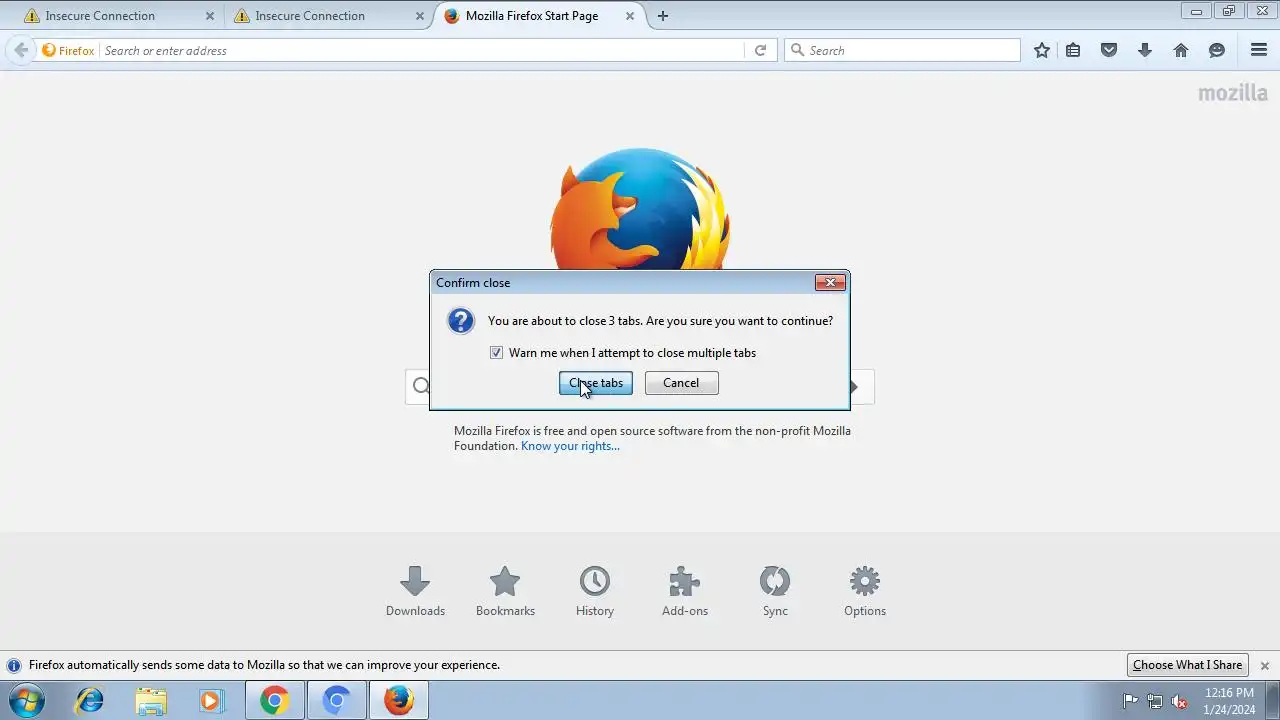Submit start page search arrow
Viewport: 1280px width, 720px height.
(854, 387)
